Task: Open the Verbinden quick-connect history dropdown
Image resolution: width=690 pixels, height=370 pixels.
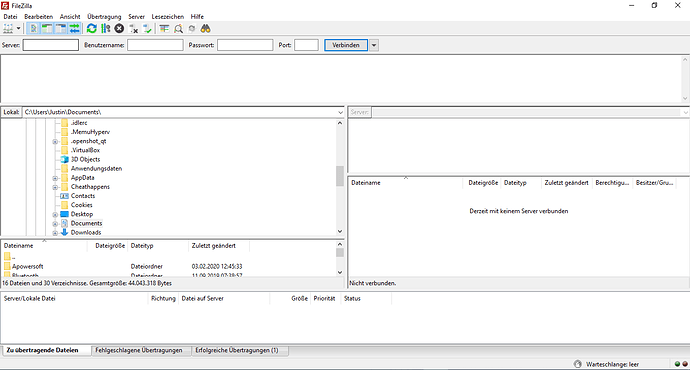Action: click(x=374, y=45)
